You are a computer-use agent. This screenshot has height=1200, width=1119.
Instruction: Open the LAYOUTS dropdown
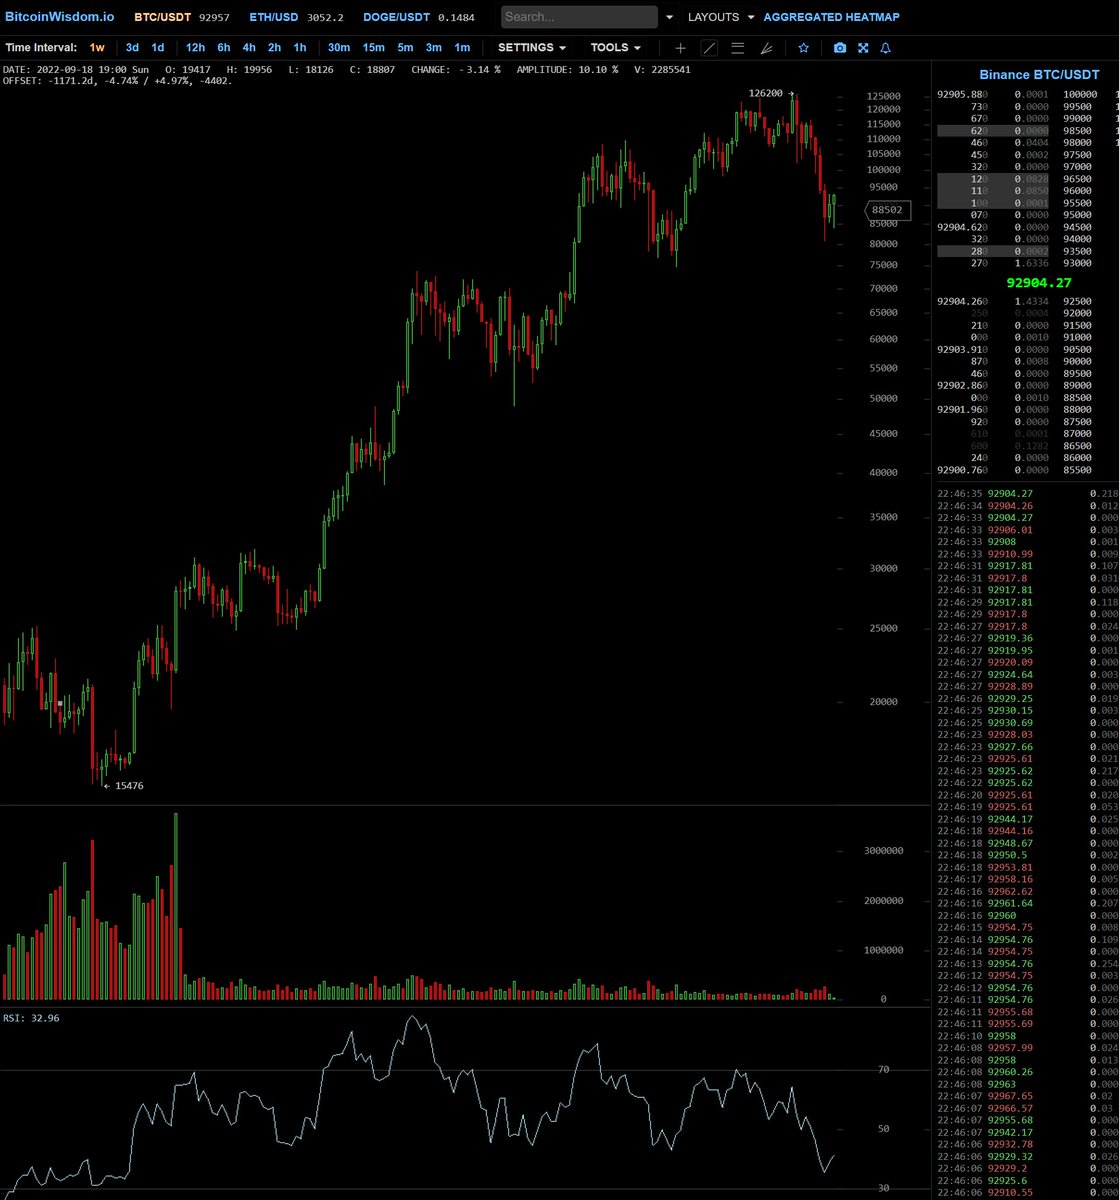click(720, 17)
